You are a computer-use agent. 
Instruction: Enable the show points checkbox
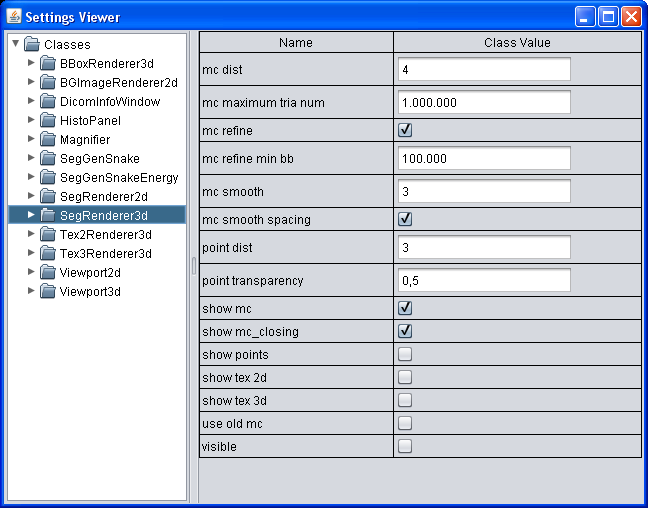405,355
